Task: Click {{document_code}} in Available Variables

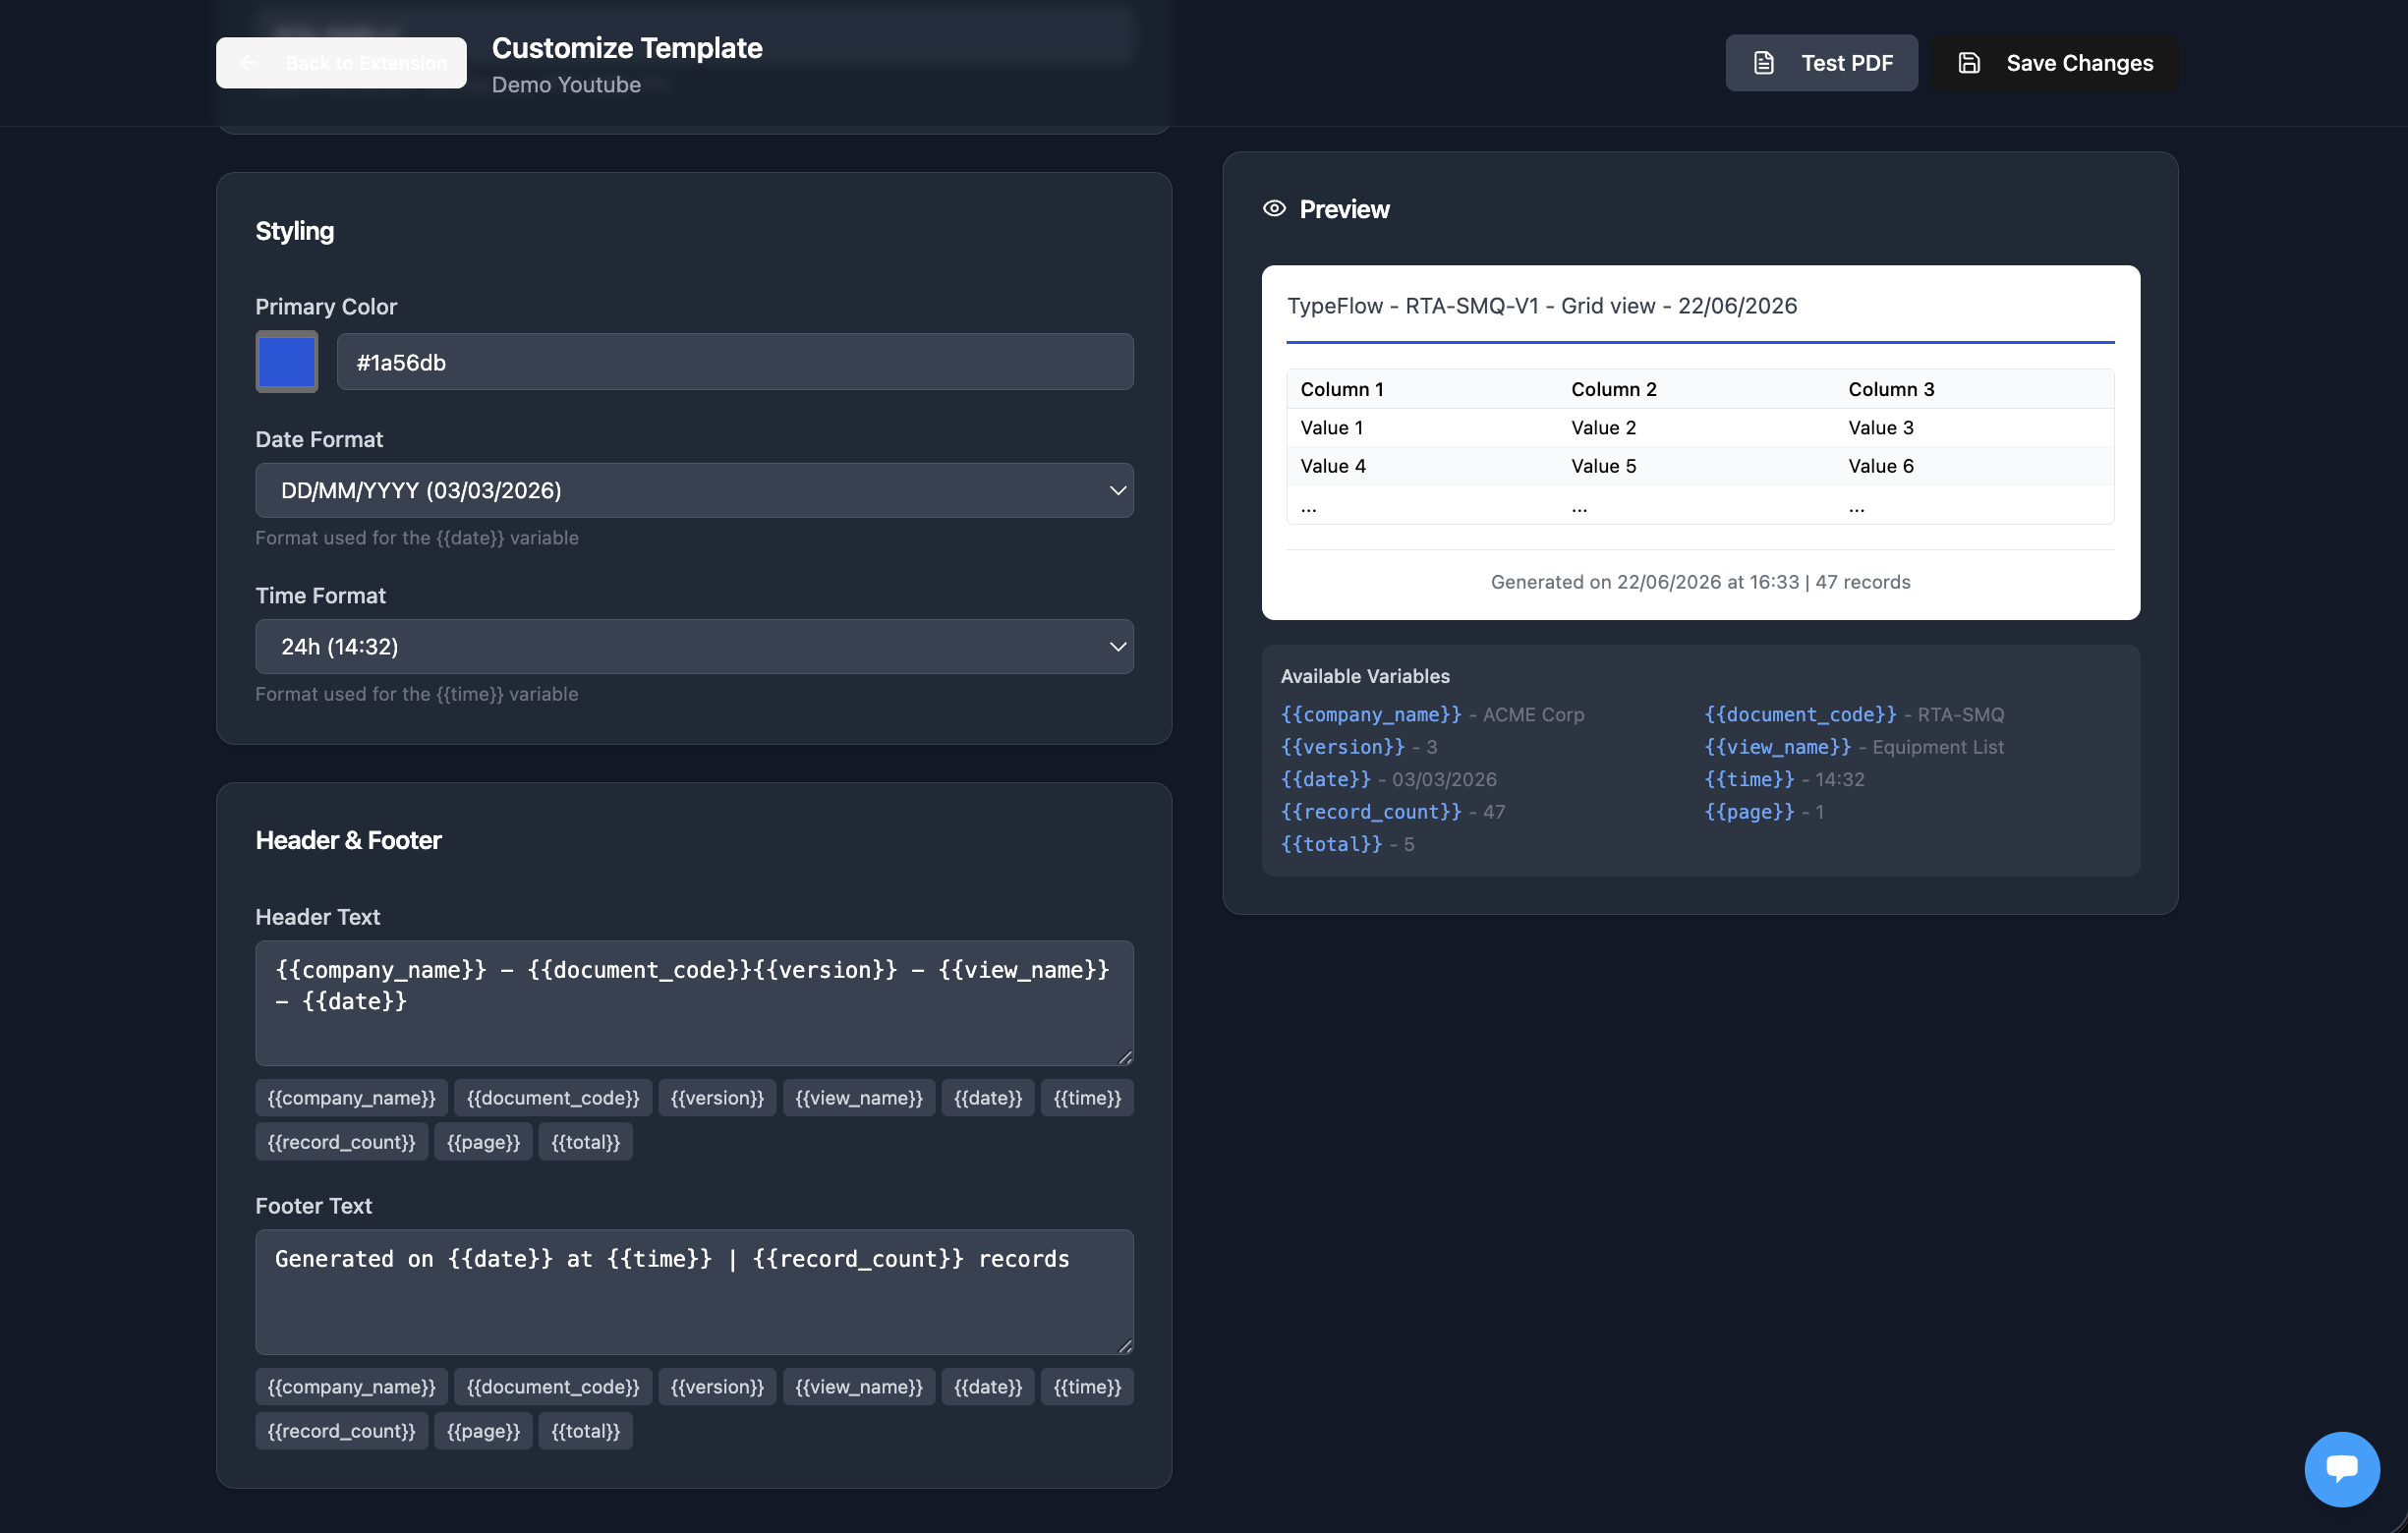Action: [1800, 714]
